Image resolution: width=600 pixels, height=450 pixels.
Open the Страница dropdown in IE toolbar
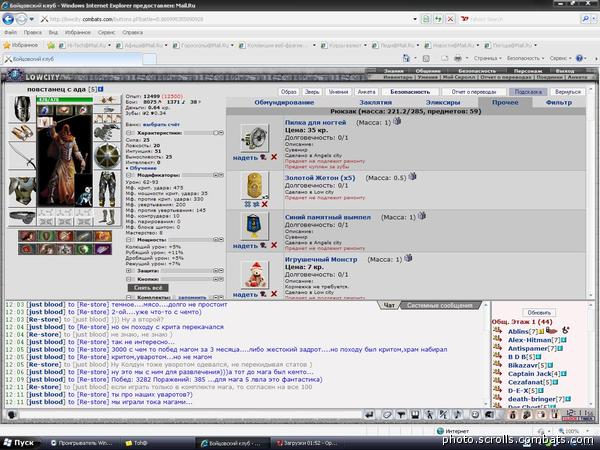[x=488, y=58]
